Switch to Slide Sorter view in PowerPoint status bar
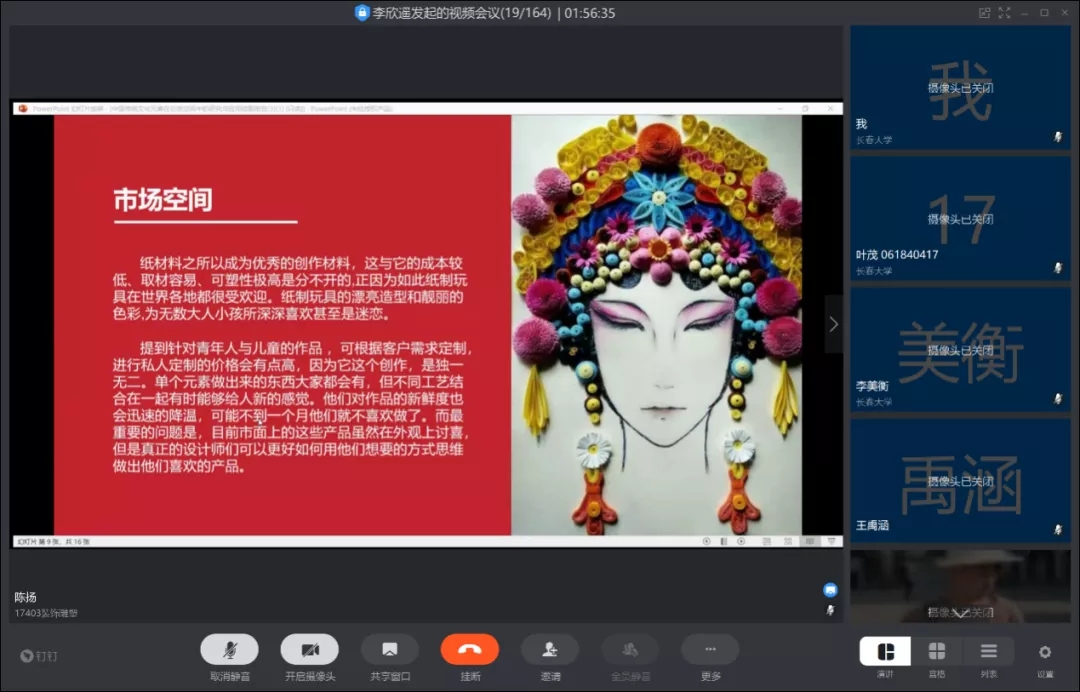The width and height of the screenshot is (1080, 692). click(x=788, y=542)
